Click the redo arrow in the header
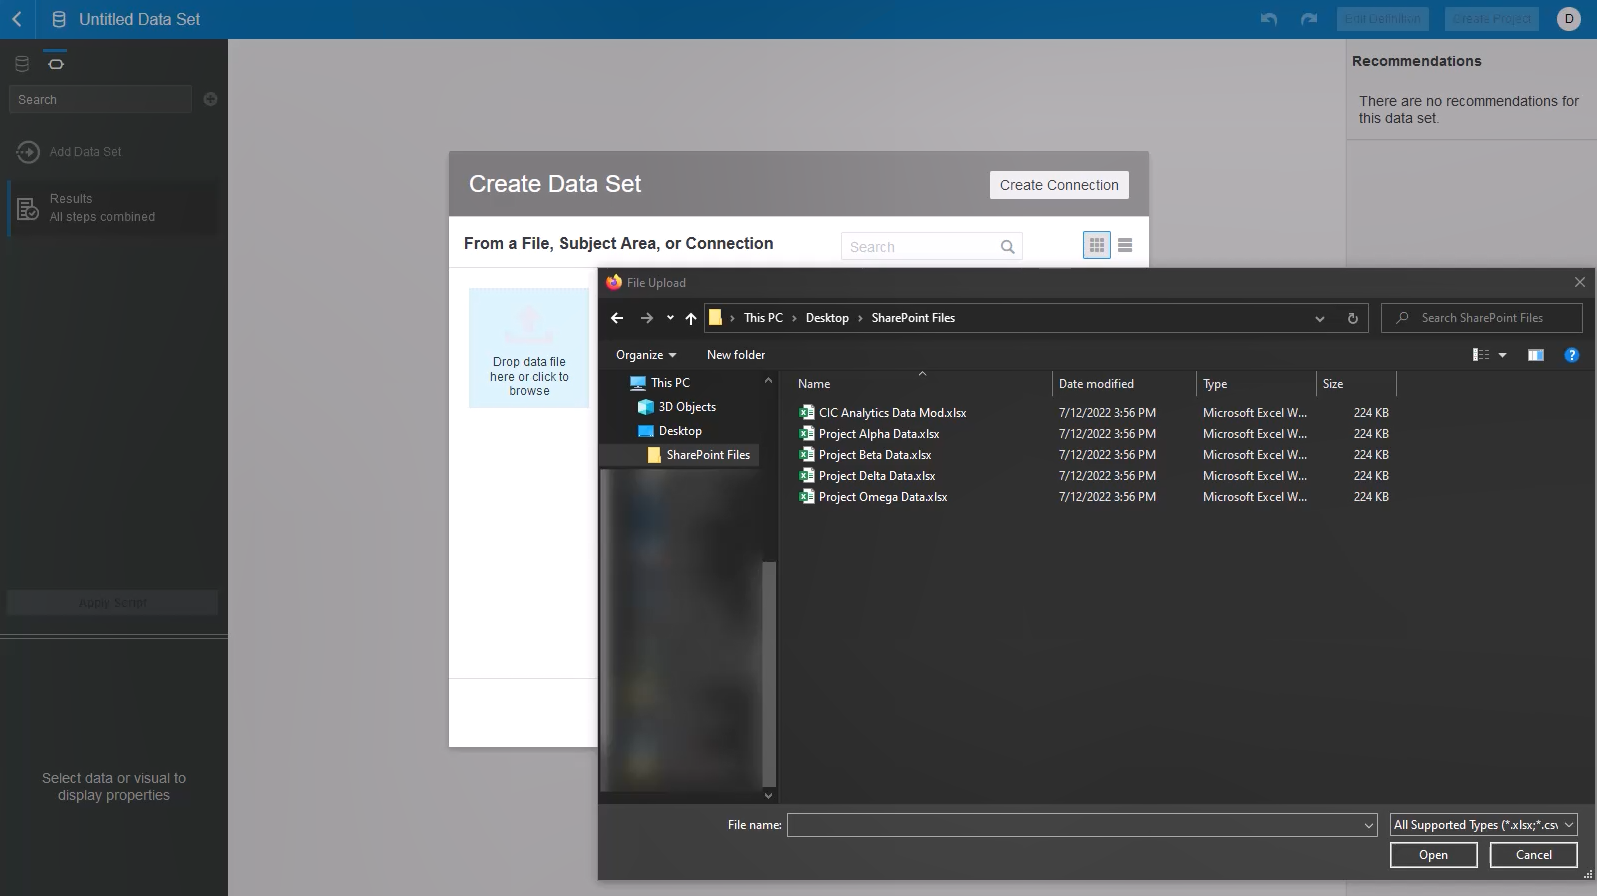The width and height of the screenshot is (1597, 896). (1309, 19)
